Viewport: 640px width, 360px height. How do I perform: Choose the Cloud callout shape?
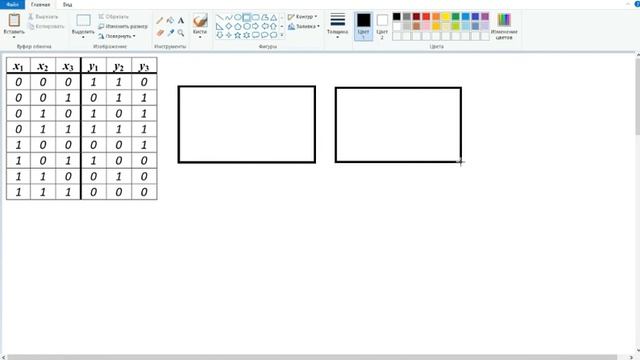pyautogui.click(x=273, y=35)
